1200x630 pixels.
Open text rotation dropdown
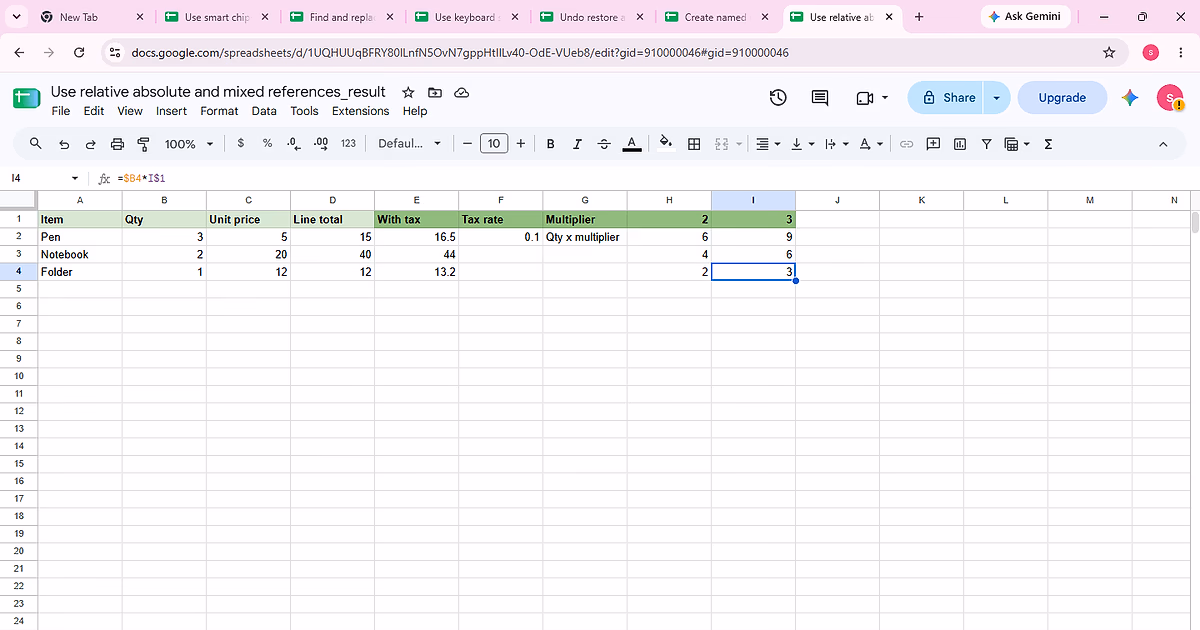(871, 144)
